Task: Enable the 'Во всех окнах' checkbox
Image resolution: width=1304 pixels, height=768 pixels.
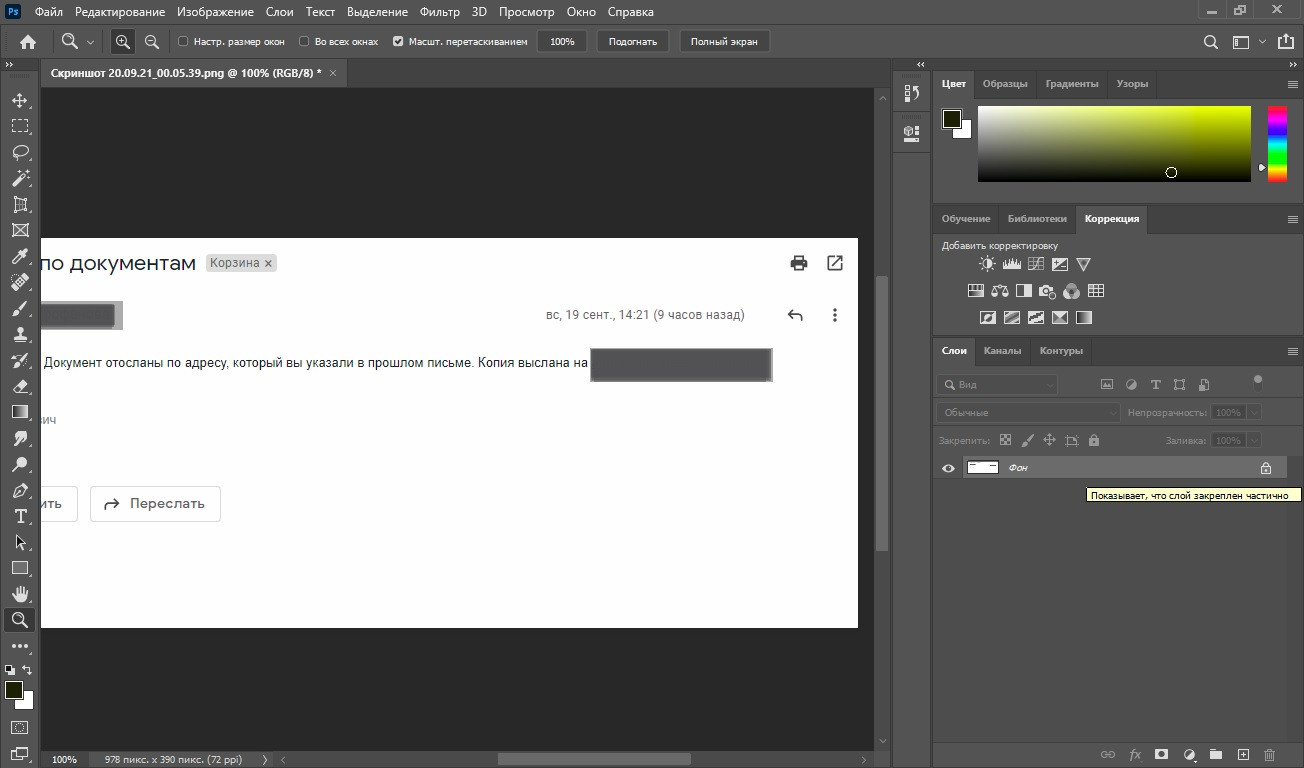Action: click(304, 42)
